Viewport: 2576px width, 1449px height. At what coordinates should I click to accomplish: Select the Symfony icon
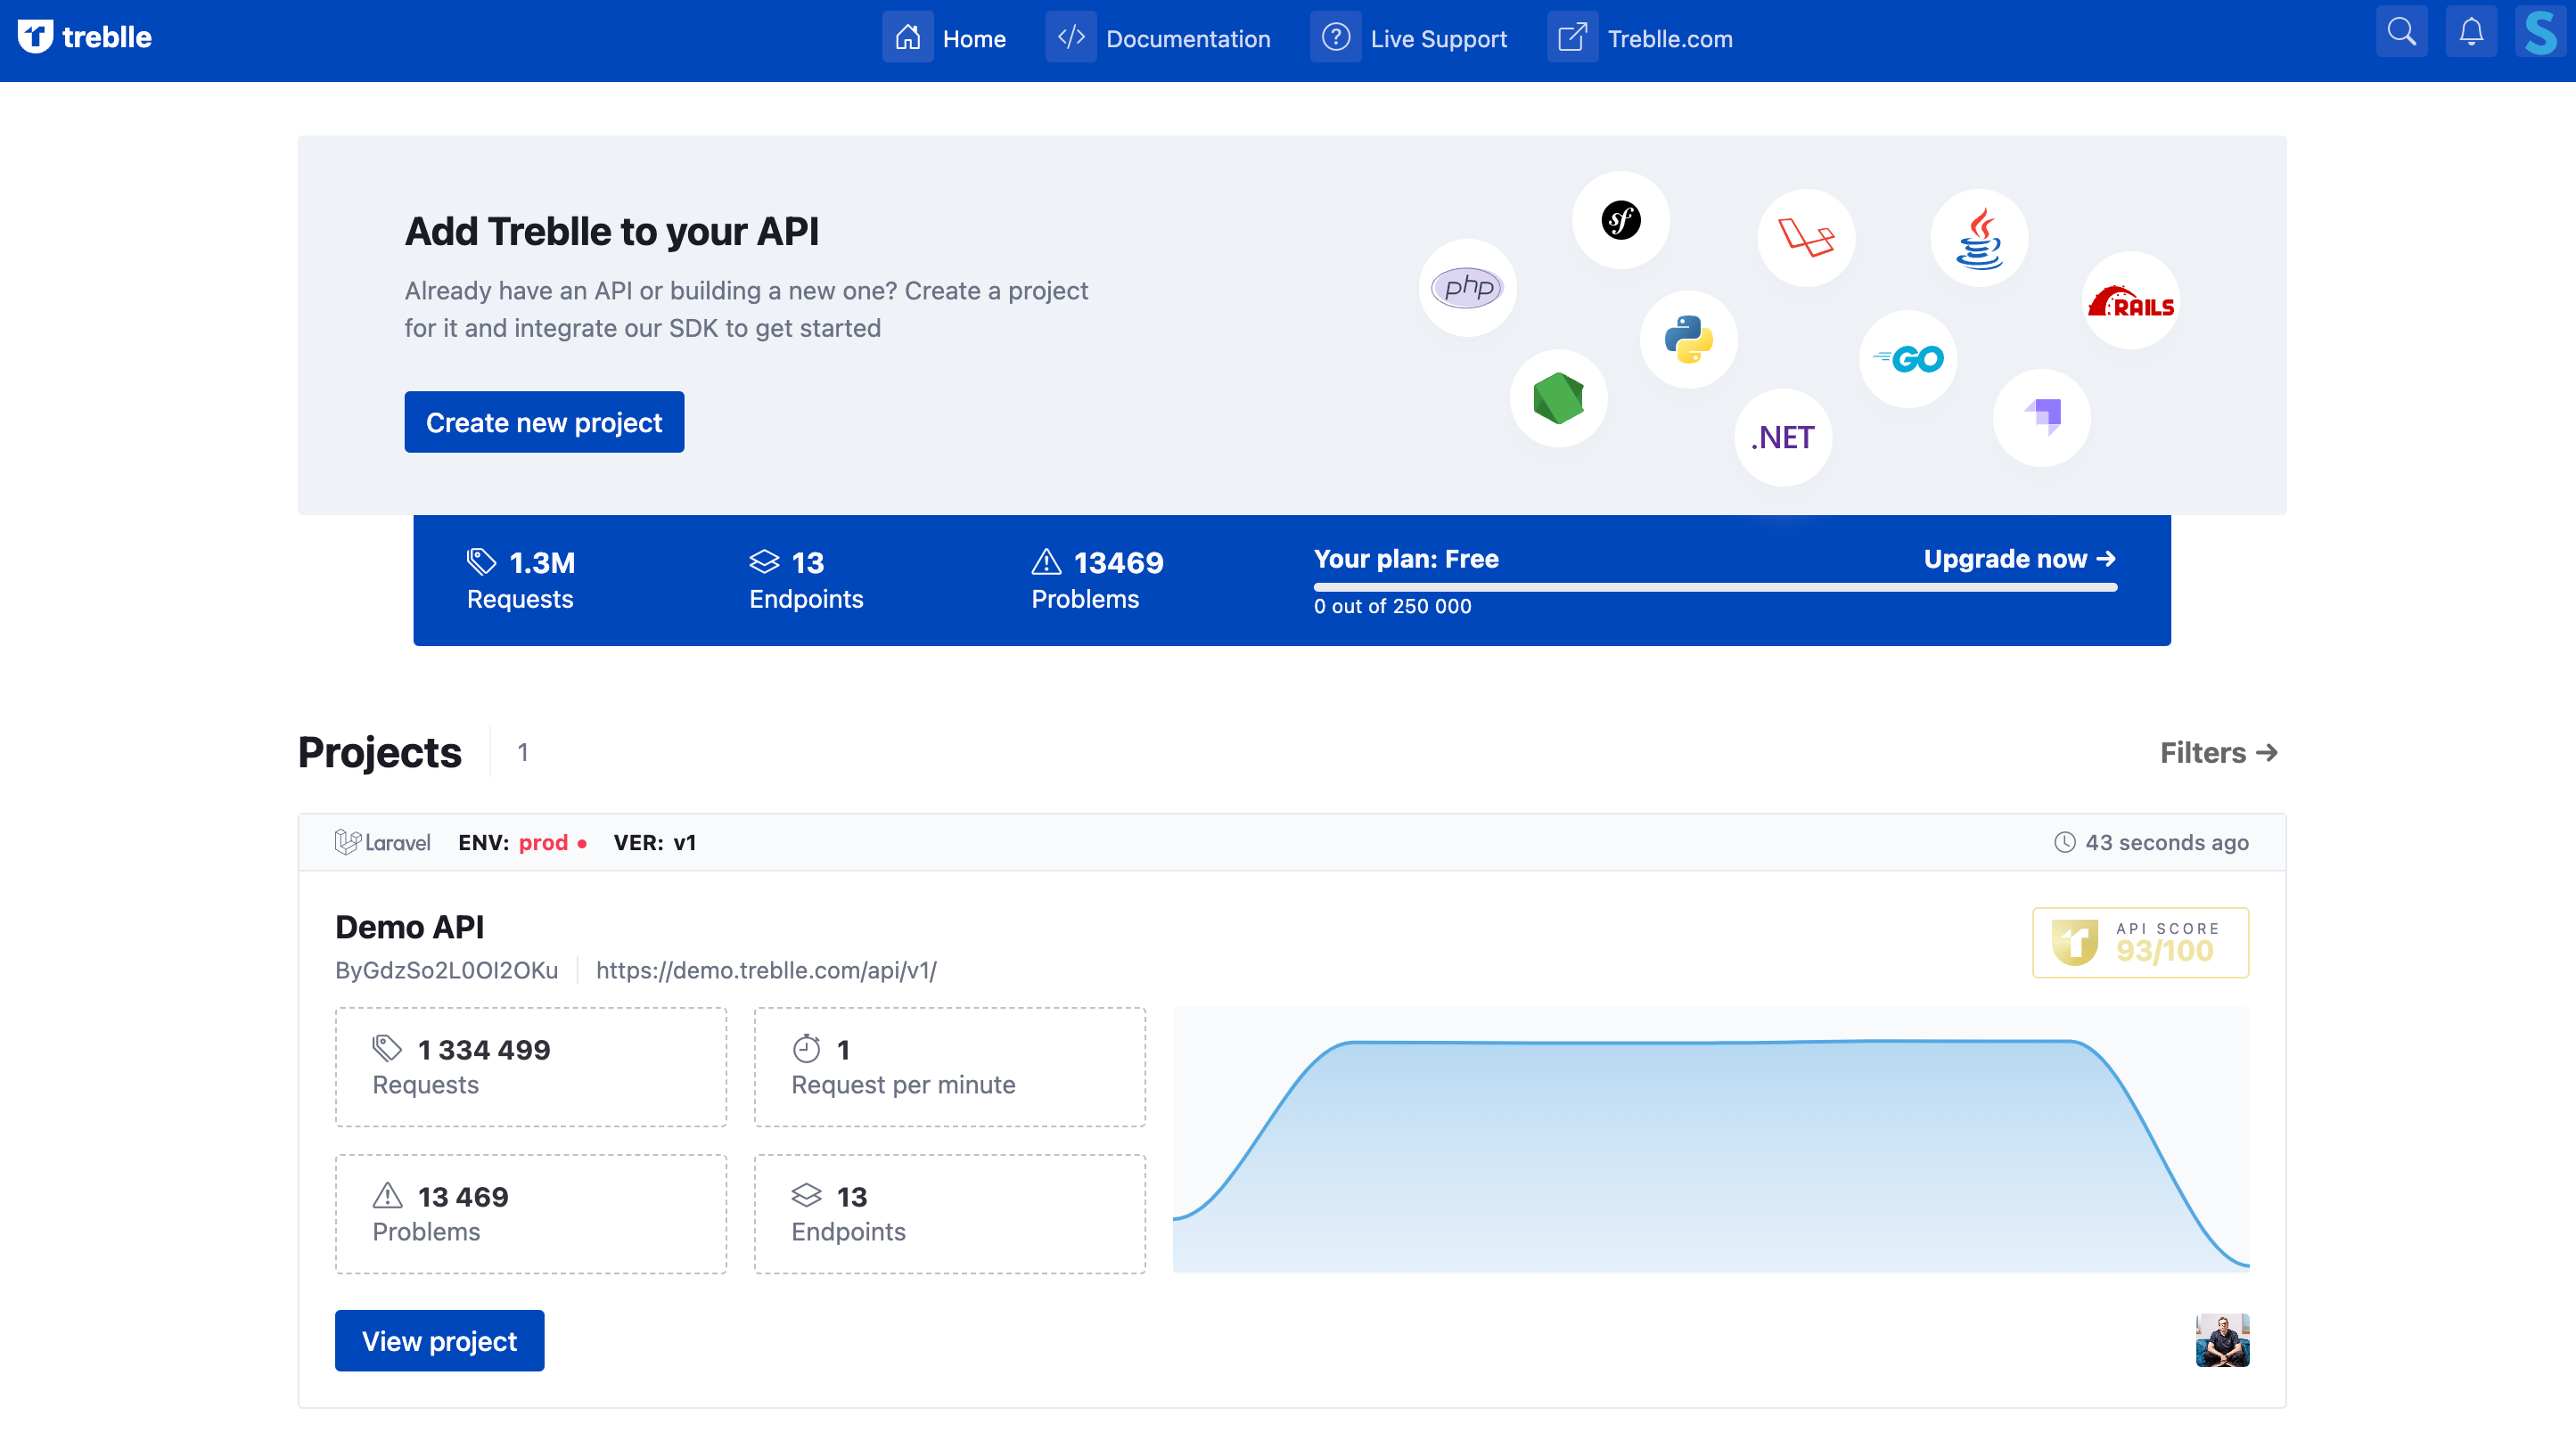[x=1620, y=220]
